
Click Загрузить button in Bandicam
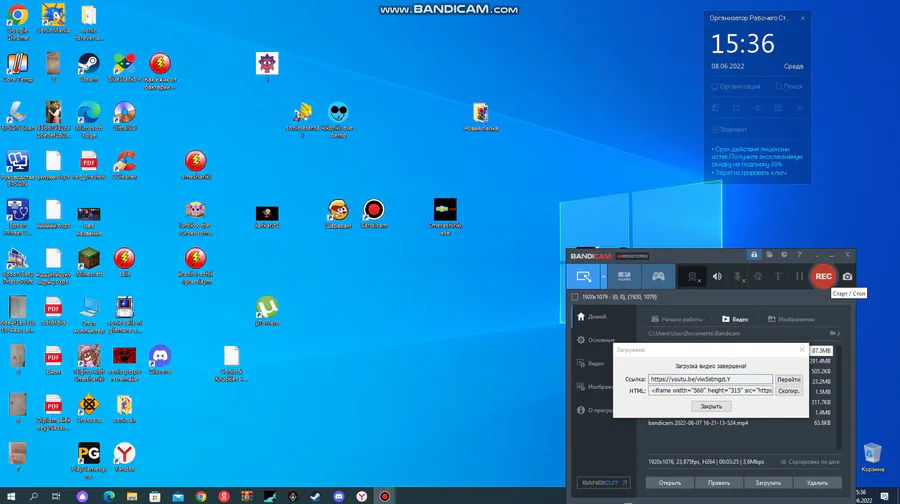[x=768, y=483]
